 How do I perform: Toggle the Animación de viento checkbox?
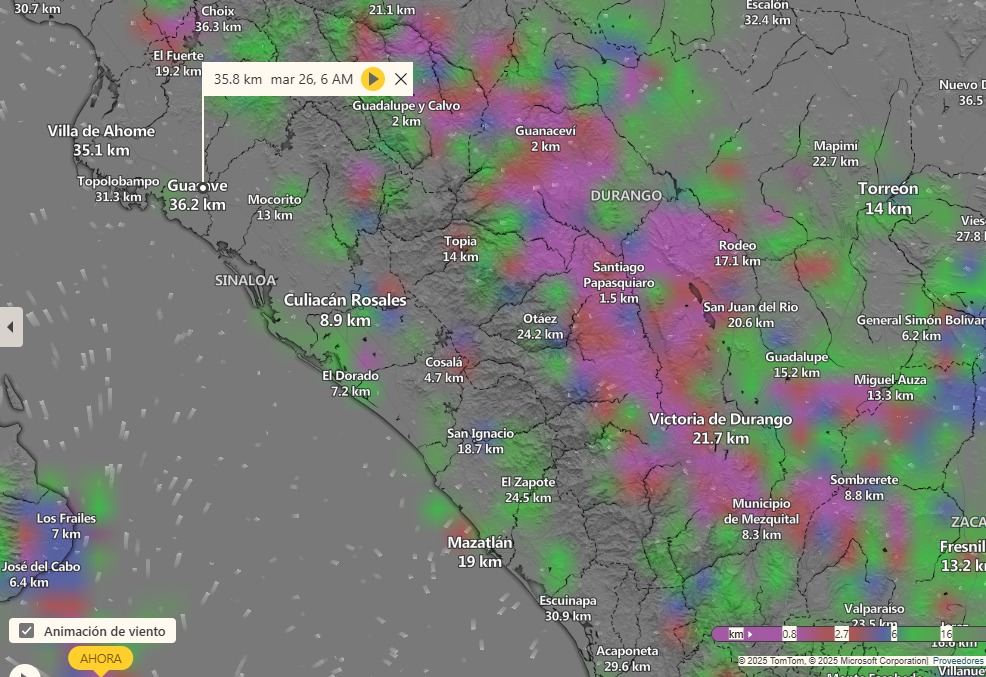[26, 630]
